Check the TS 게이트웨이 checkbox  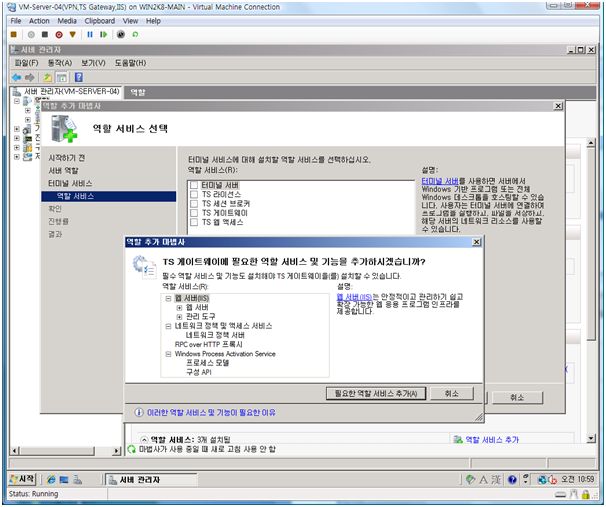click(194, 213)
